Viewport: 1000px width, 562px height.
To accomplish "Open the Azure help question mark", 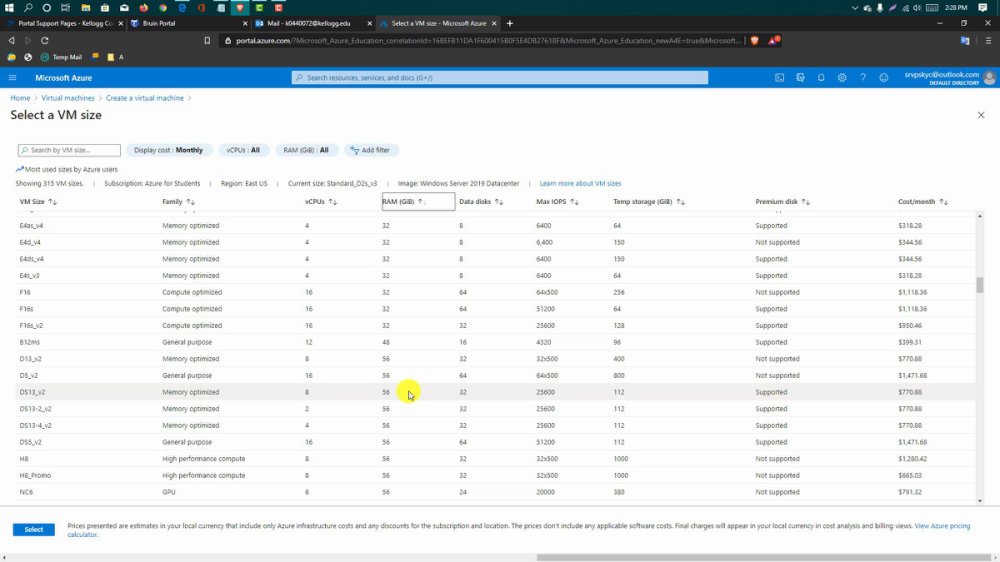I will (863, 78).
